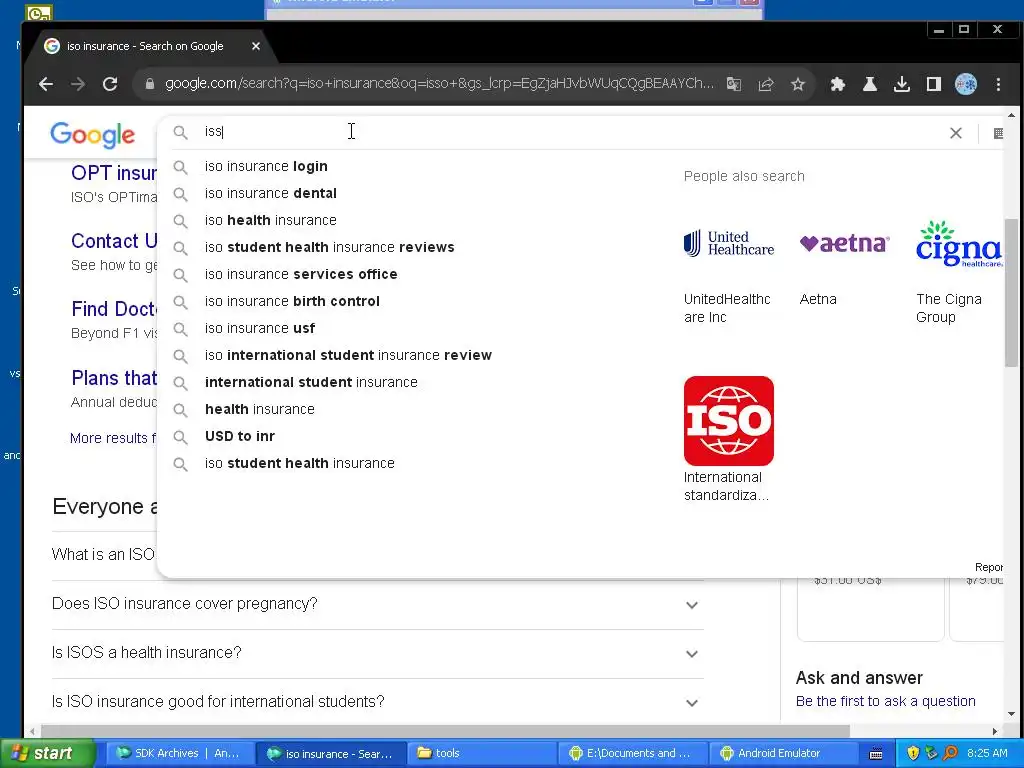Viewport: 1024px width, 768px height.
Task: Select the UnitedHealthcare logo thumbnail
Action: [729, 244]
